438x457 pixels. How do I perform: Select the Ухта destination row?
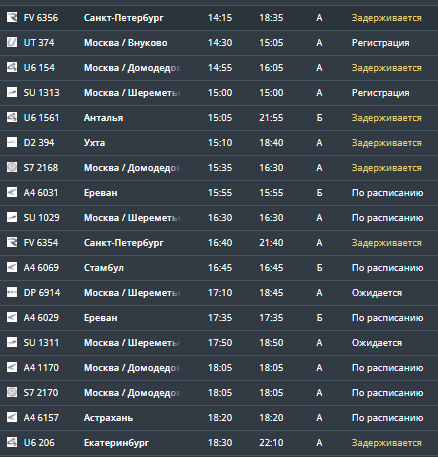219,143
